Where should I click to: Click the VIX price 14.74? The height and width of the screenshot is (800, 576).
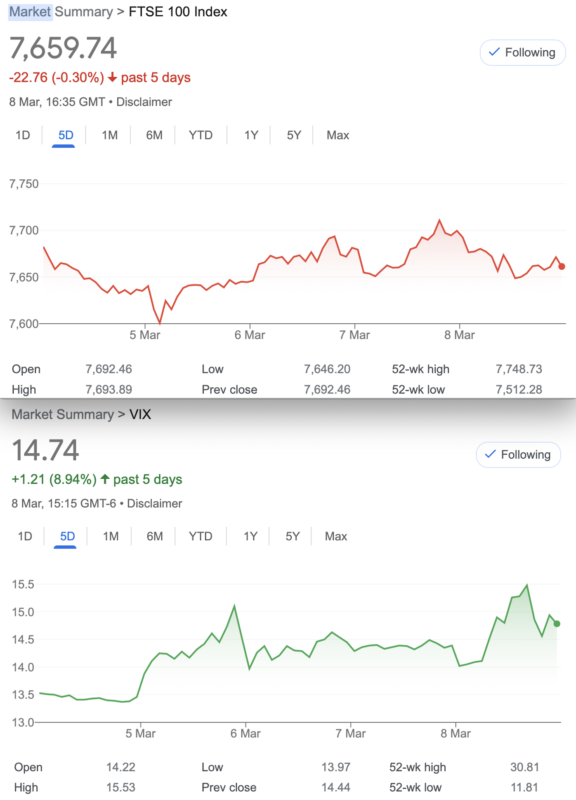[45, 451]
